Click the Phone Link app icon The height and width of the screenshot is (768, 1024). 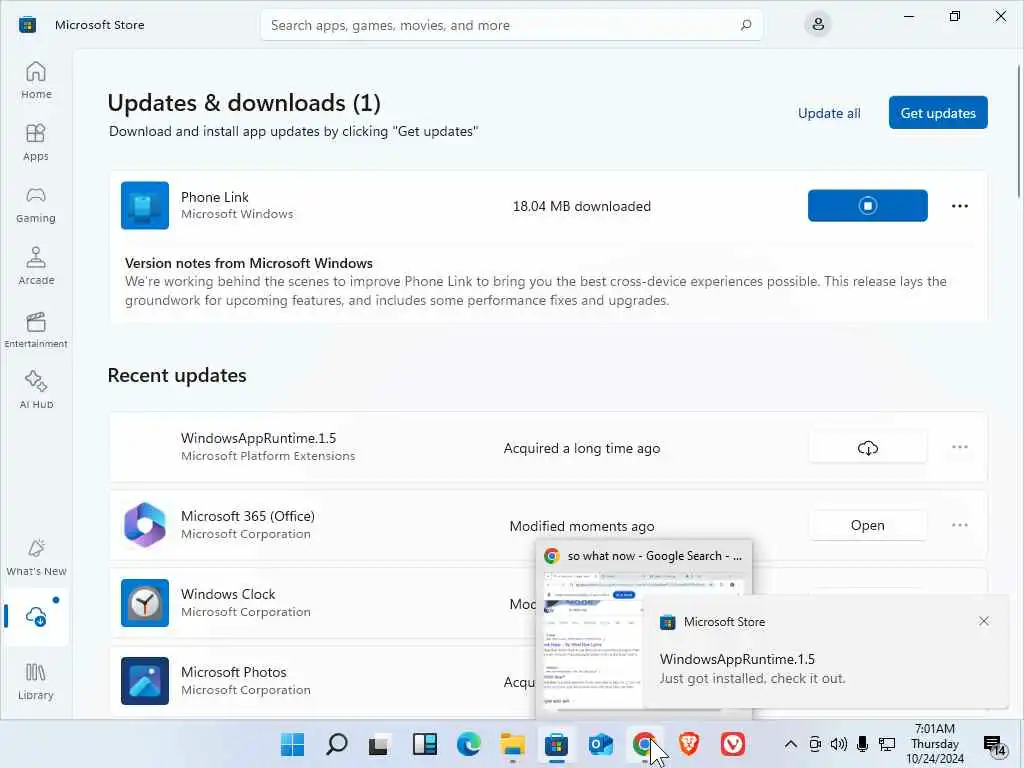click(145, 206)
